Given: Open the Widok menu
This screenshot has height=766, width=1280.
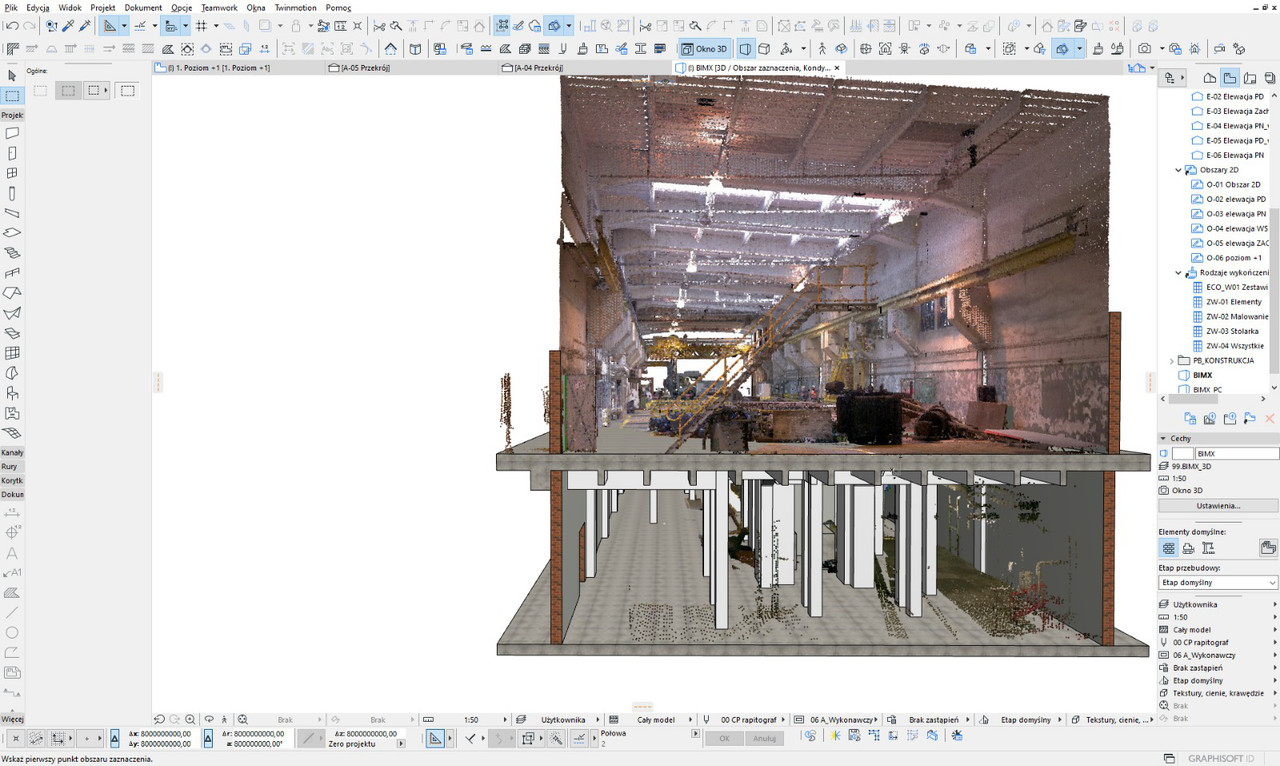Looking at the screenshot, I should pos(70,7).
